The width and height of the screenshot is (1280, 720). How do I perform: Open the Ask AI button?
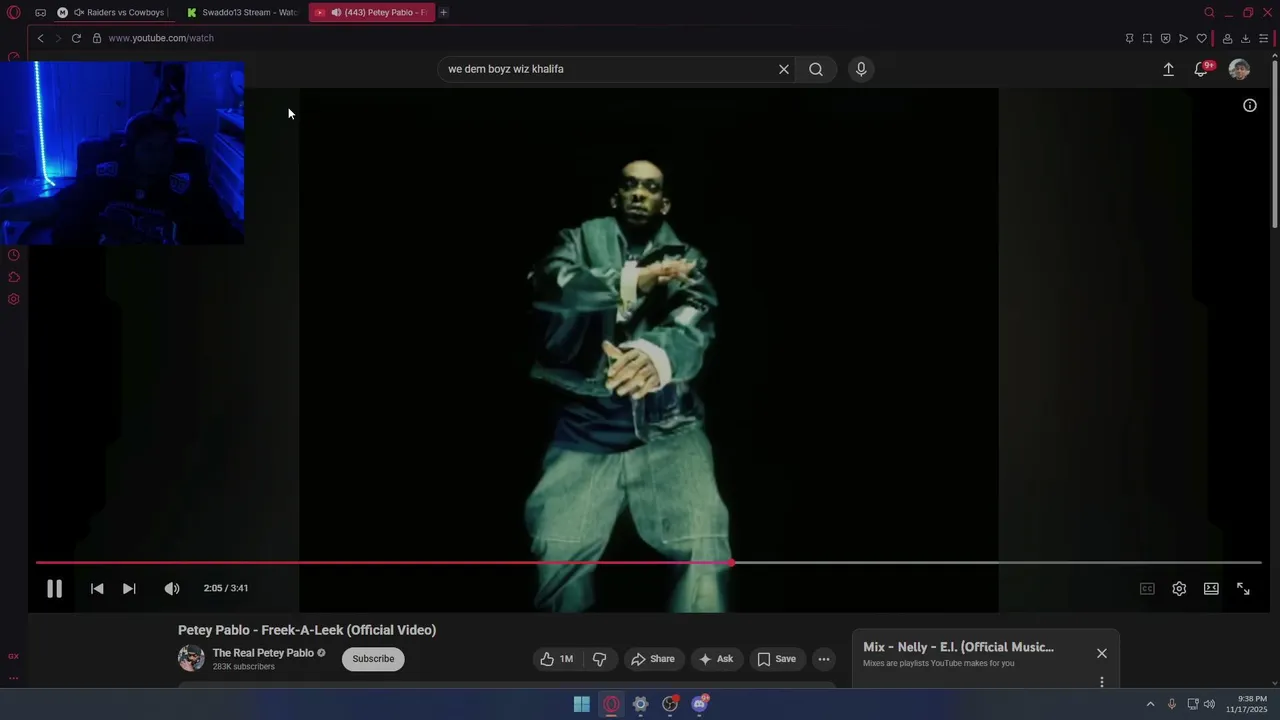click(x=717, y=659)
